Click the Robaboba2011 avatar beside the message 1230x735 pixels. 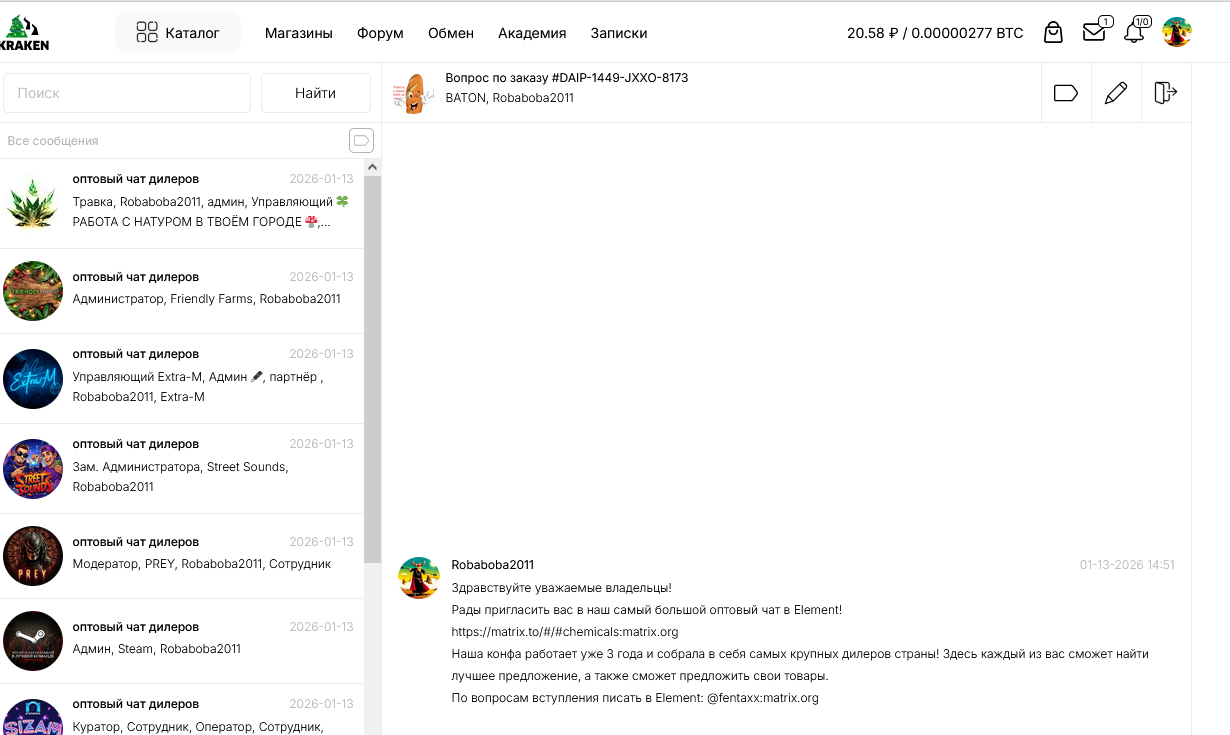click(419, 578)
